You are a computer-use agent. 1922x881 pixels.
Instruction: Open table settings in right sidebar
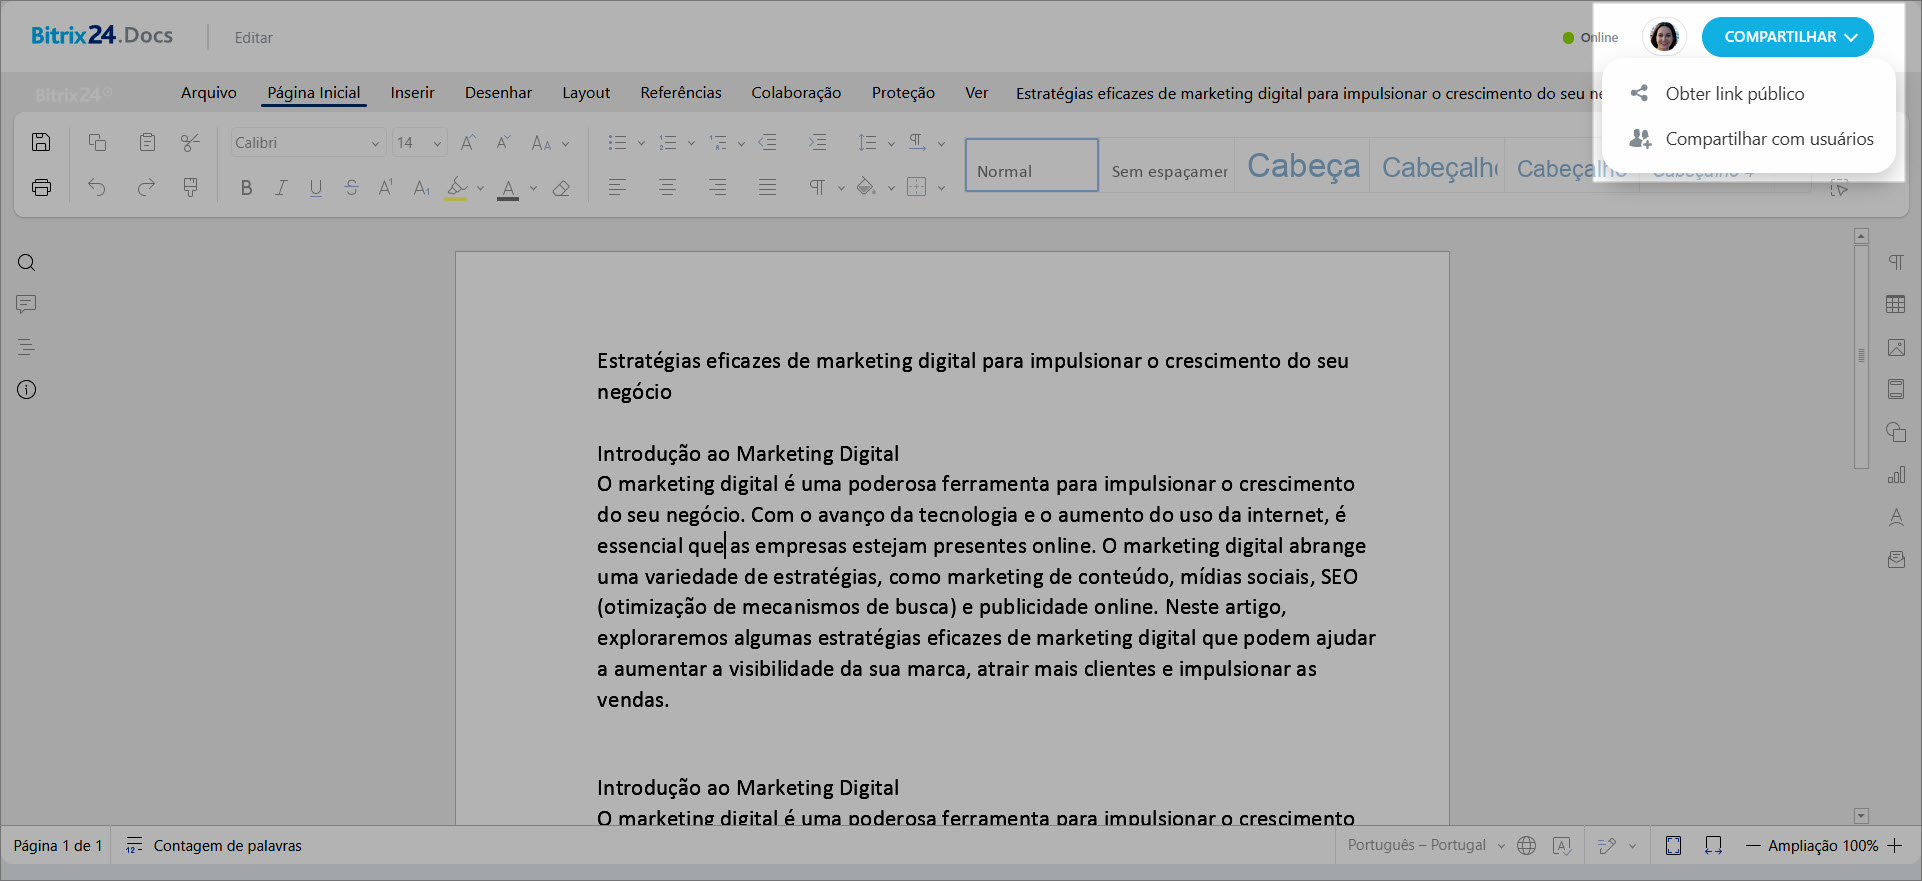coord(1895,304)
